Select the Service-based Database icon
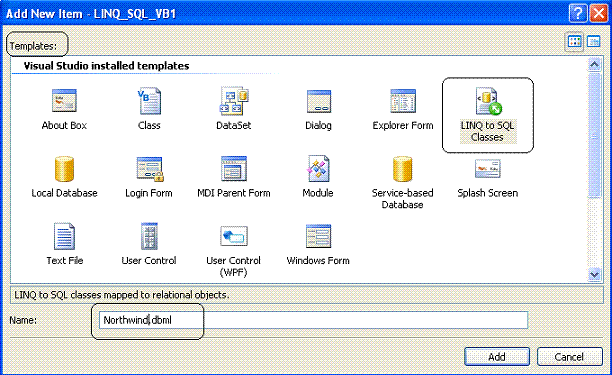The width and height of the screenshot is (612, 375). (402, 169)
